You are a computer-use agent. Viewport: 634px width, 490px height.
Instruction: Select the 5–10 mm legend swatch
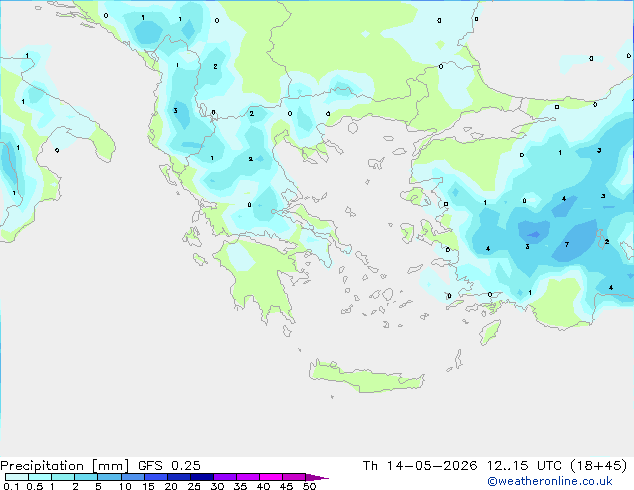pyautogui.click(x=109, y=477)
